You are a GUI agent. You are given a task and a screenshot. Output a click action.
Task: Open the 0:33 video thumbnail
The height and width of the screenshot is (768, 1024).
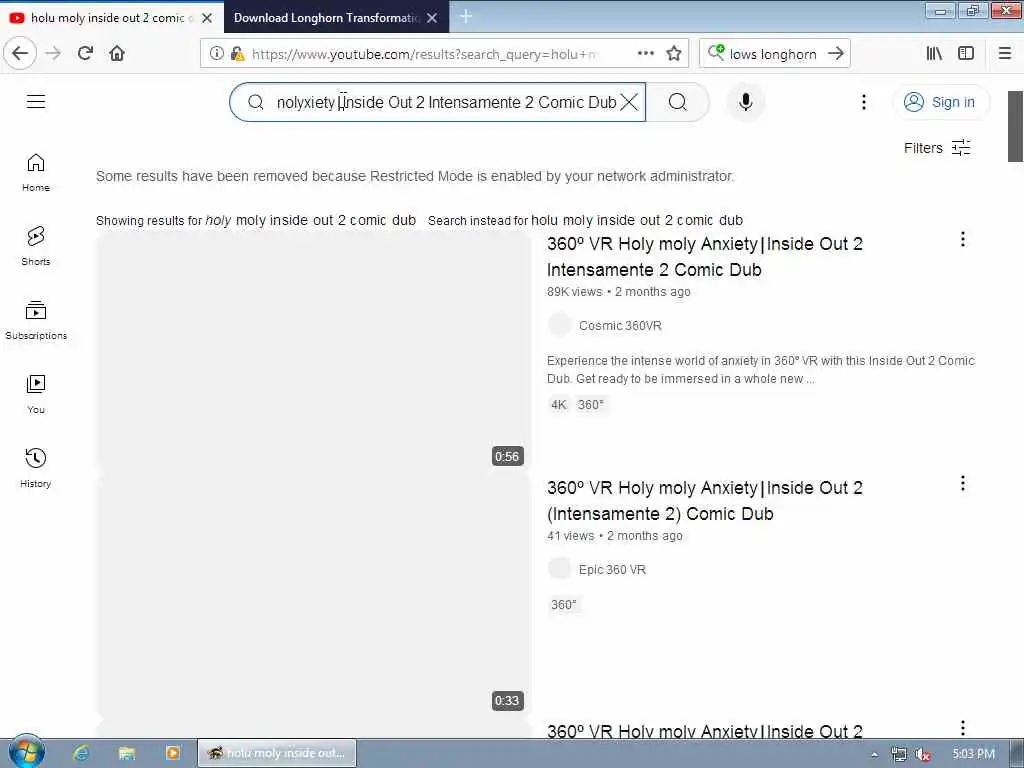point(313,595)
